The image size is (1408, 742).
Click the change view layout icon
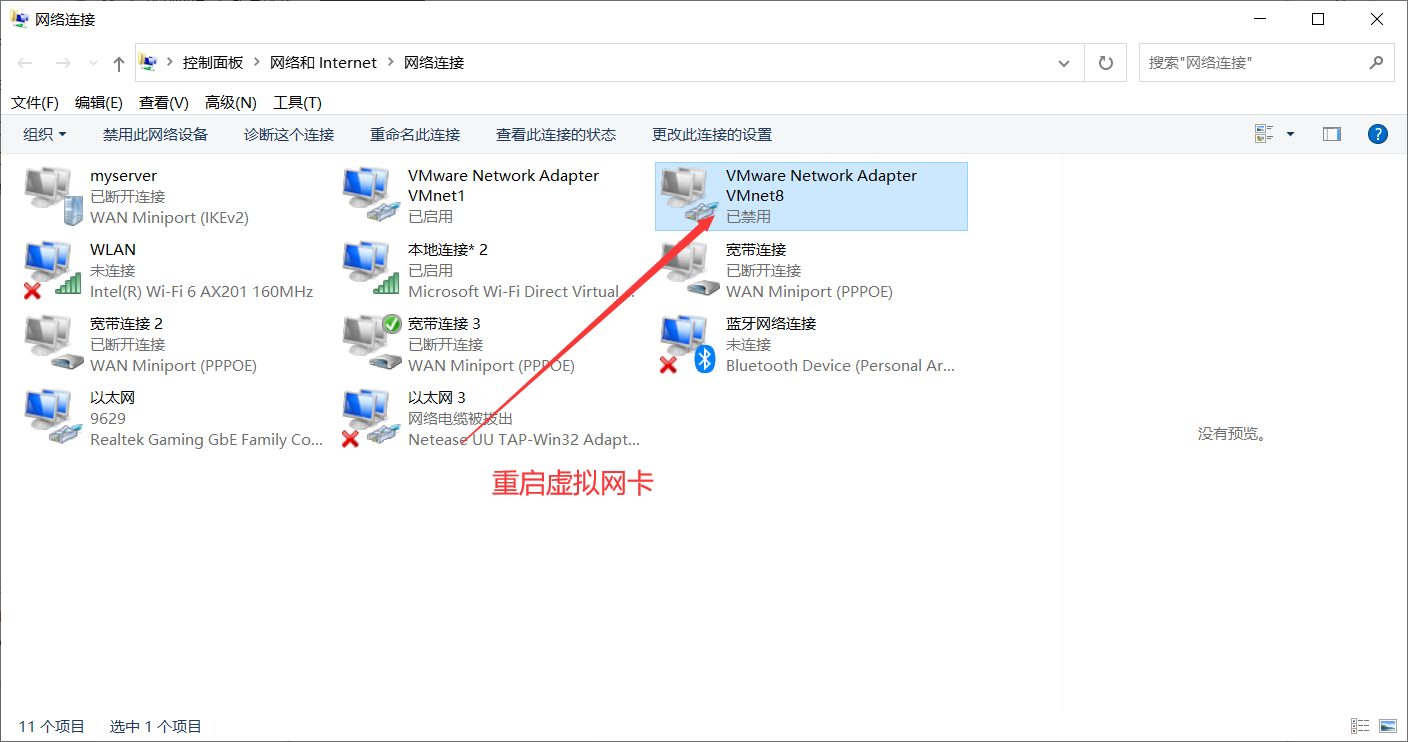pyautogui.click(x=1264, y=134)
